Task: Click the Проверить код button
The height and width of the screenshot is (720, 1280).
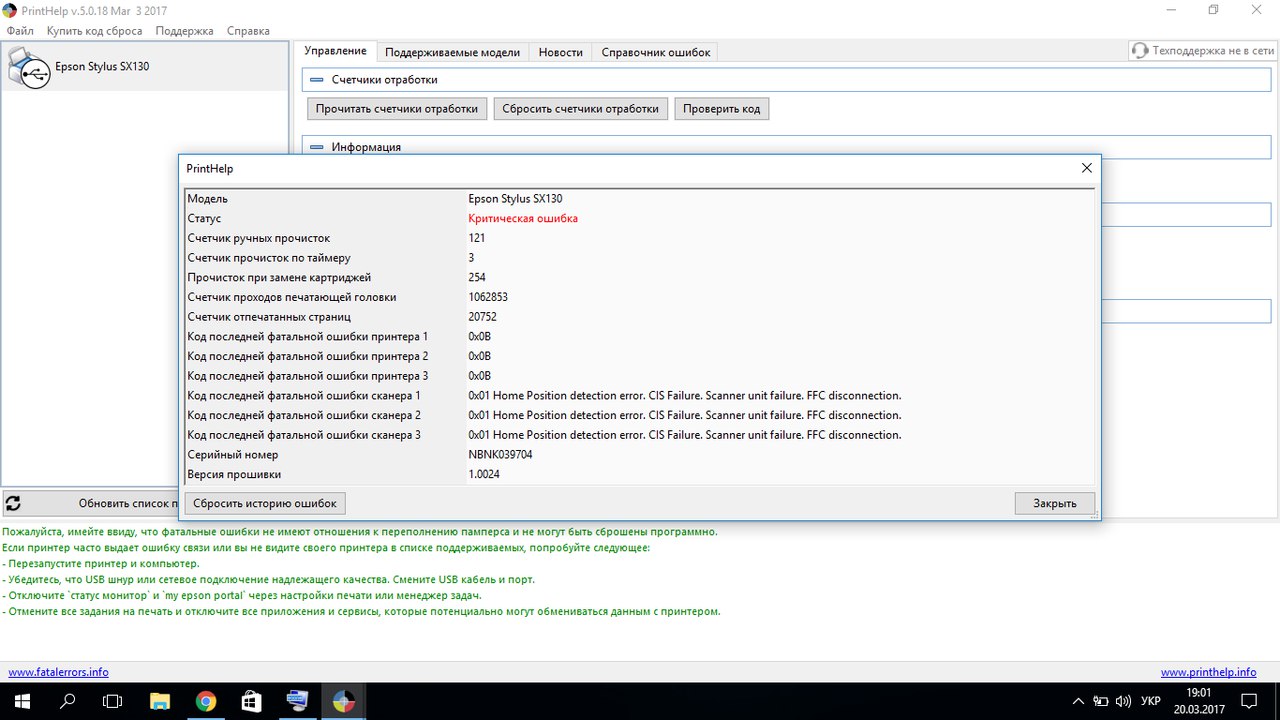Action: click(x=722, y=109)
